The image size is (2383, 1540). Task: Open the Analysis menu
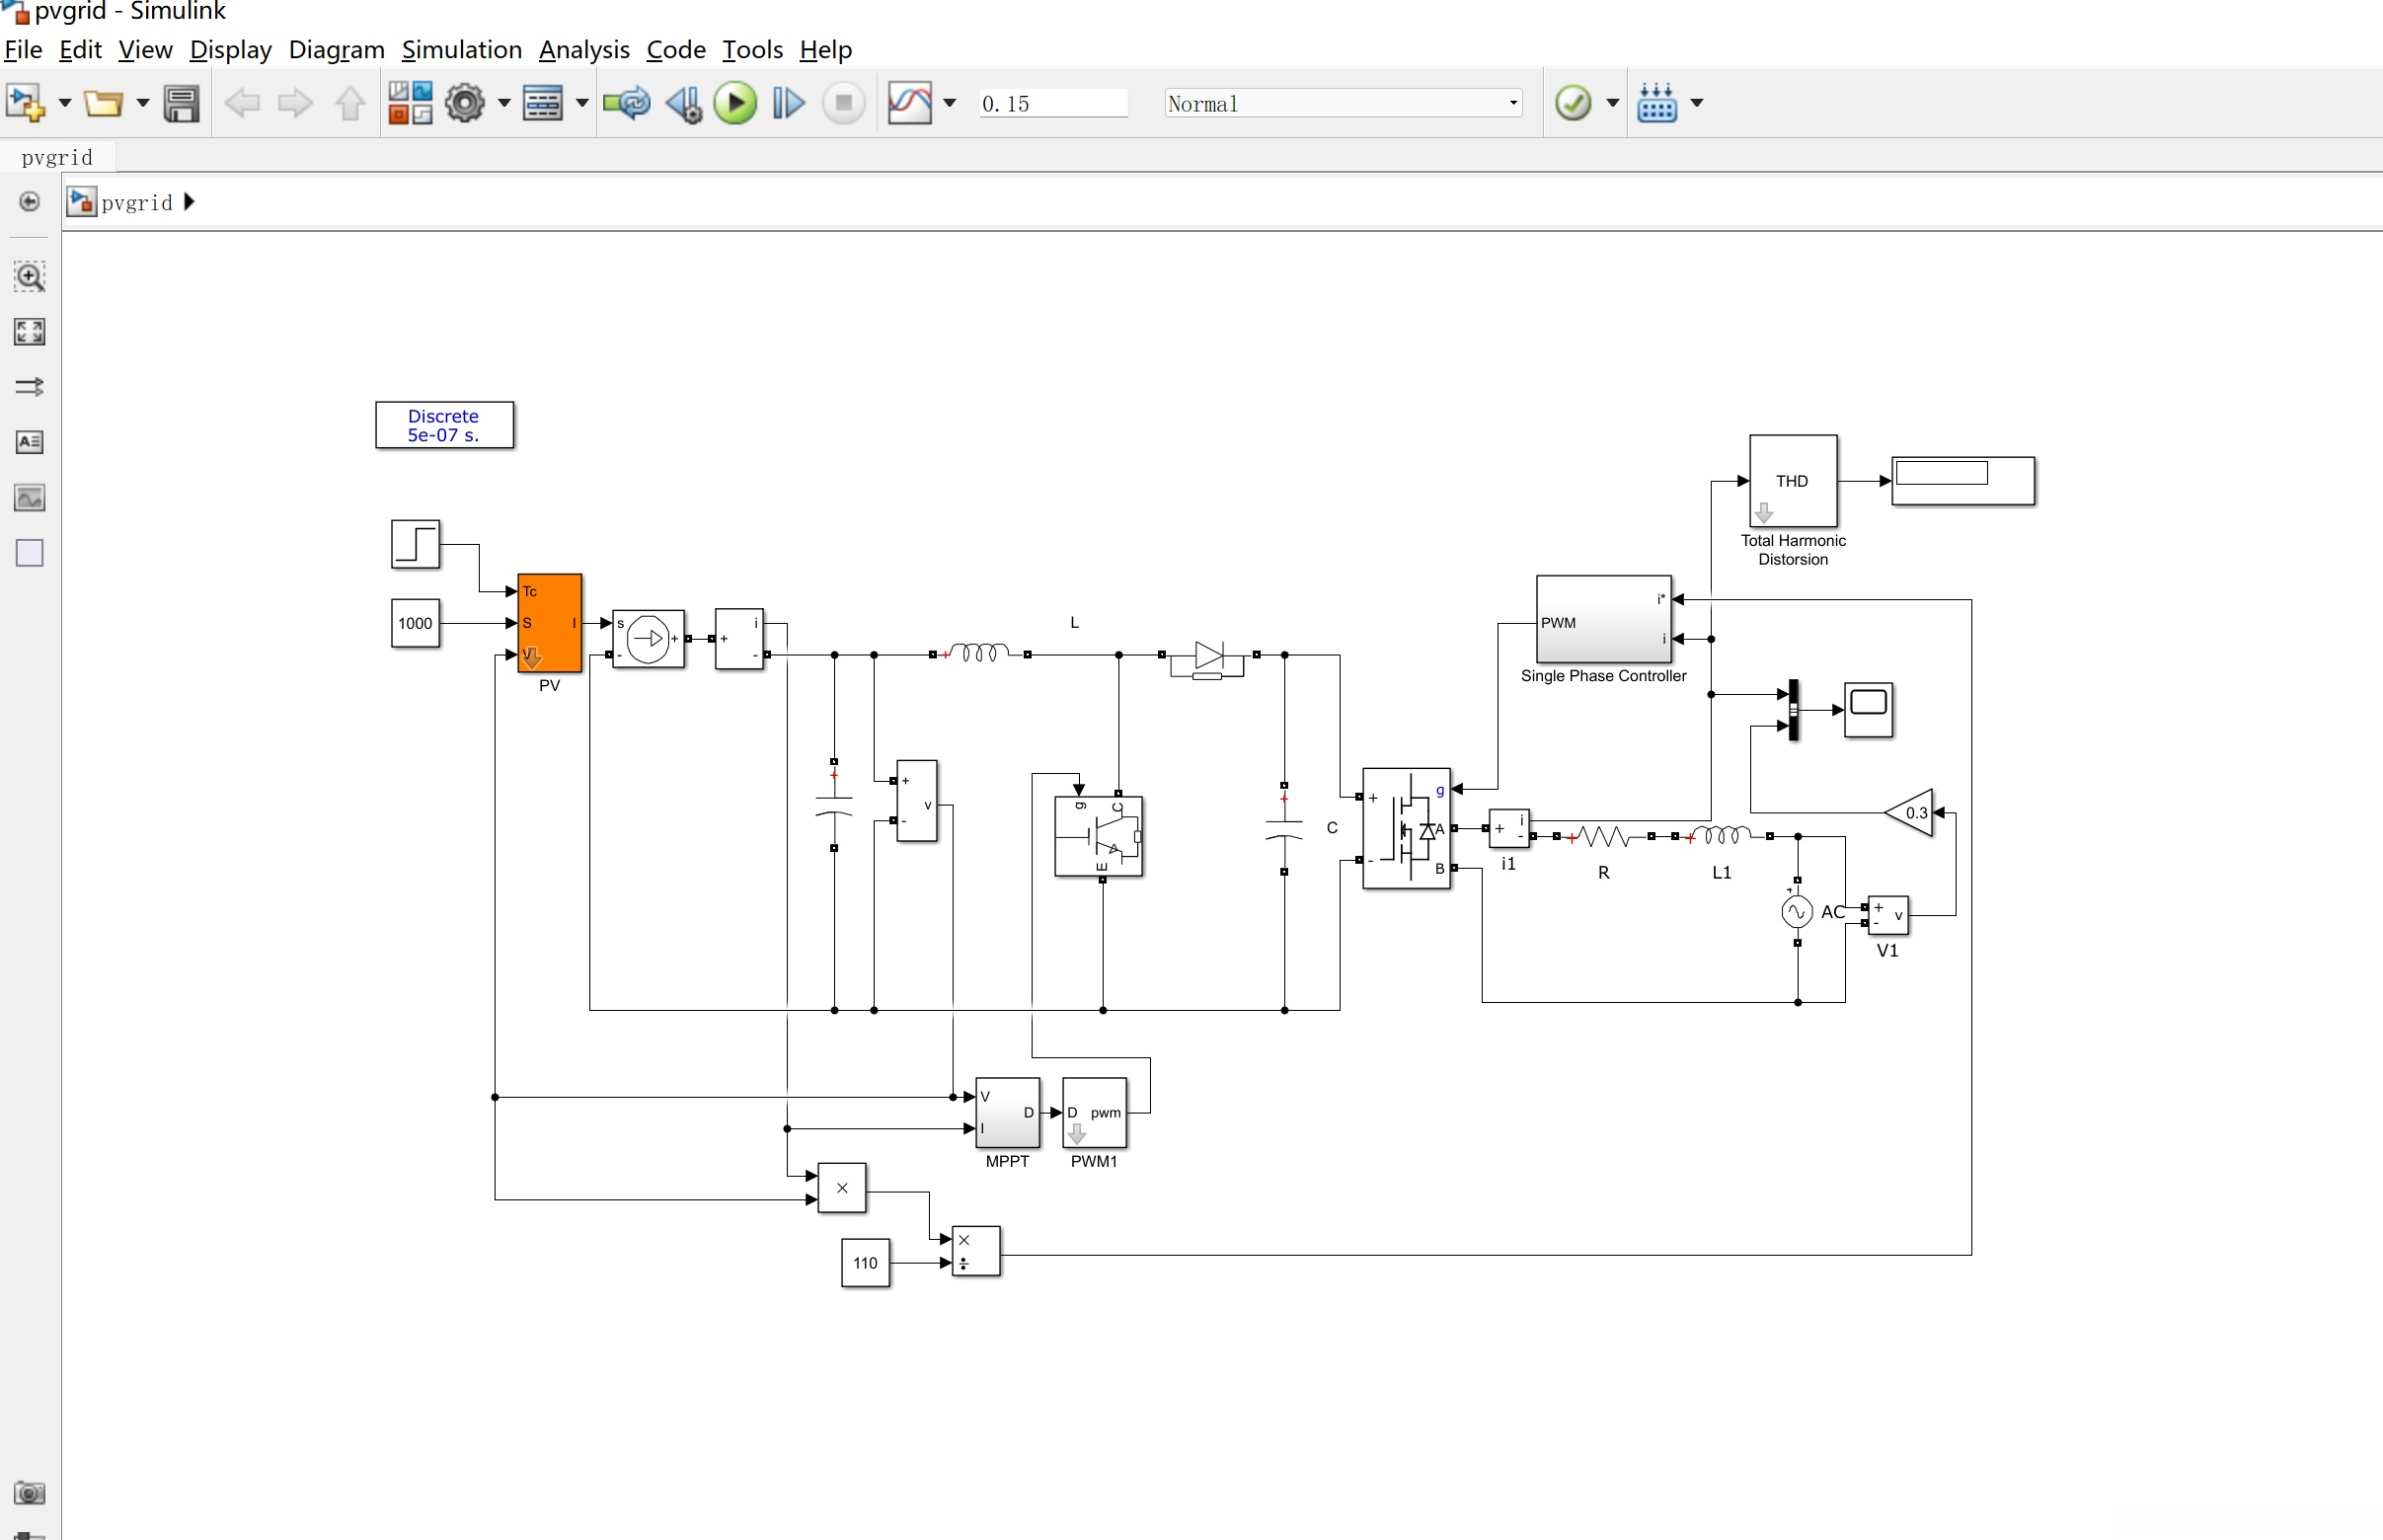[x=584, y=50]
